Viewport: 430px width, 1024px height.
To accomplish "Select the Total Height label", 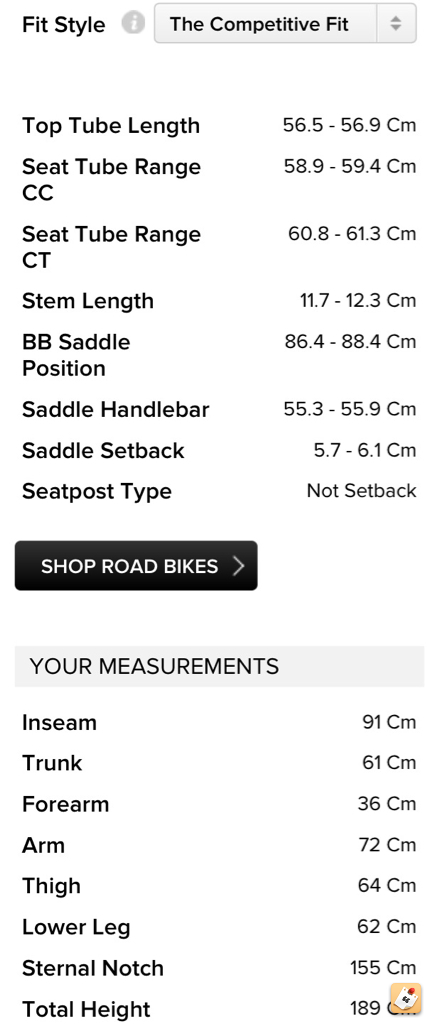I will [86, 1009].
